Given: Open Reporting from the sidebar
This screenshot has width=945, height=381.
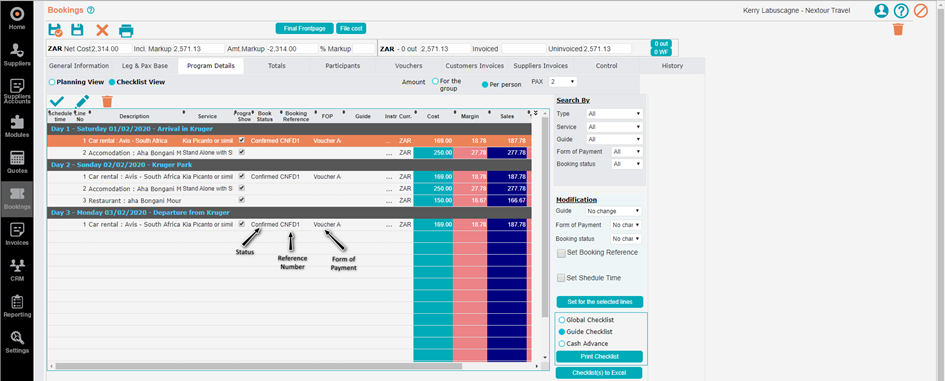Looking at the screenshot, I should [17, 306].
